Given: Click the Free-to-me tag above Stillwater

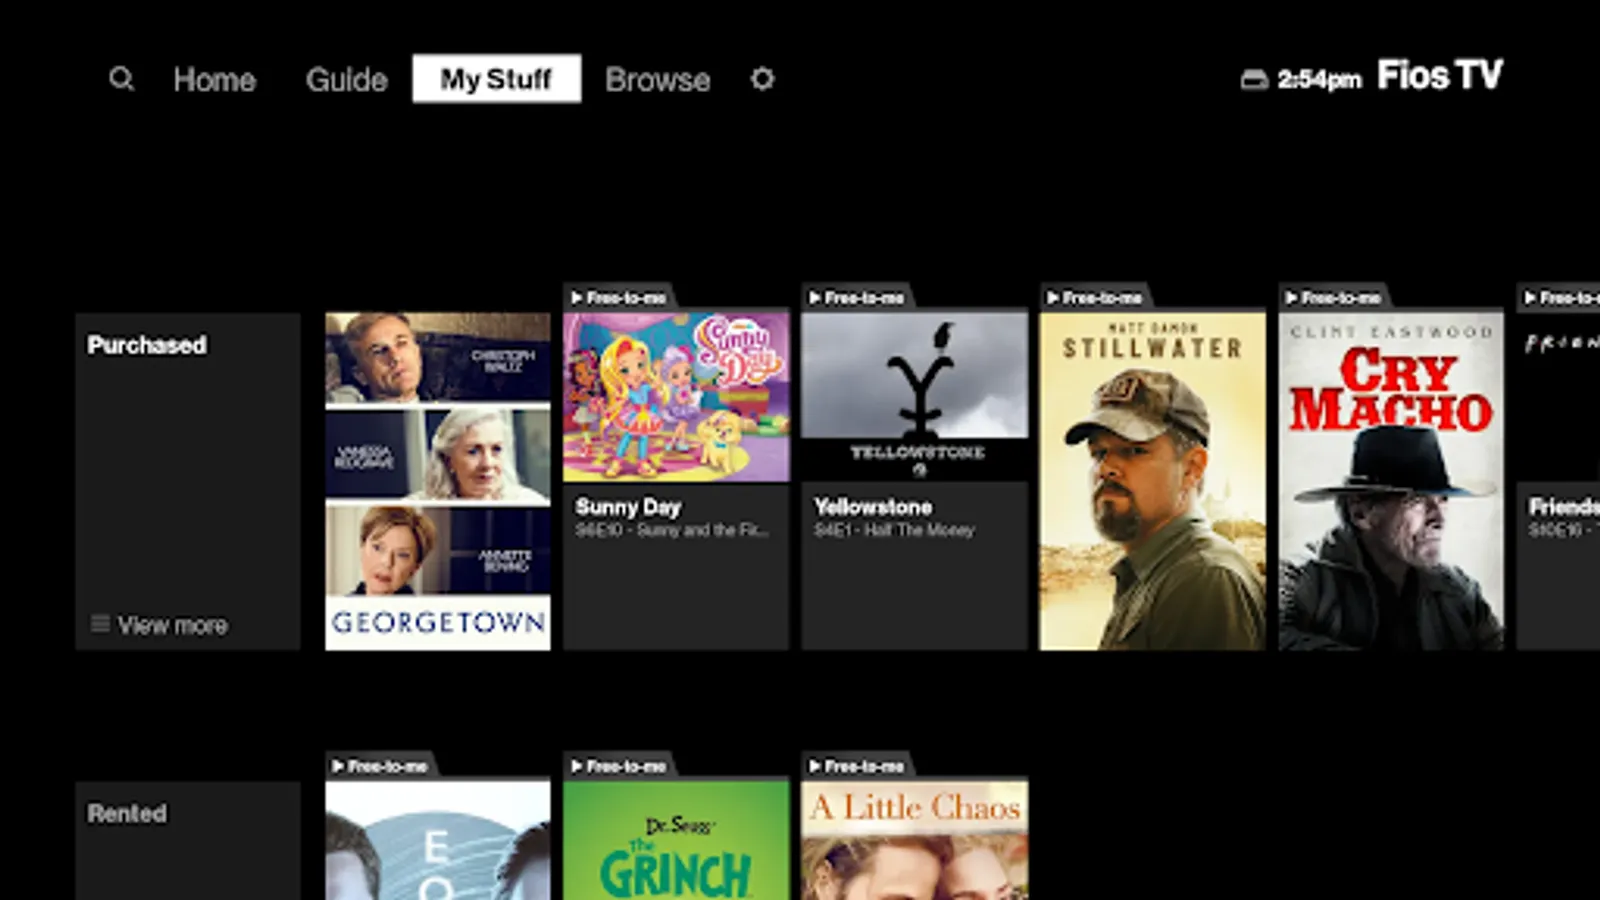Looking at the screenshot, I should [1096, 297].
